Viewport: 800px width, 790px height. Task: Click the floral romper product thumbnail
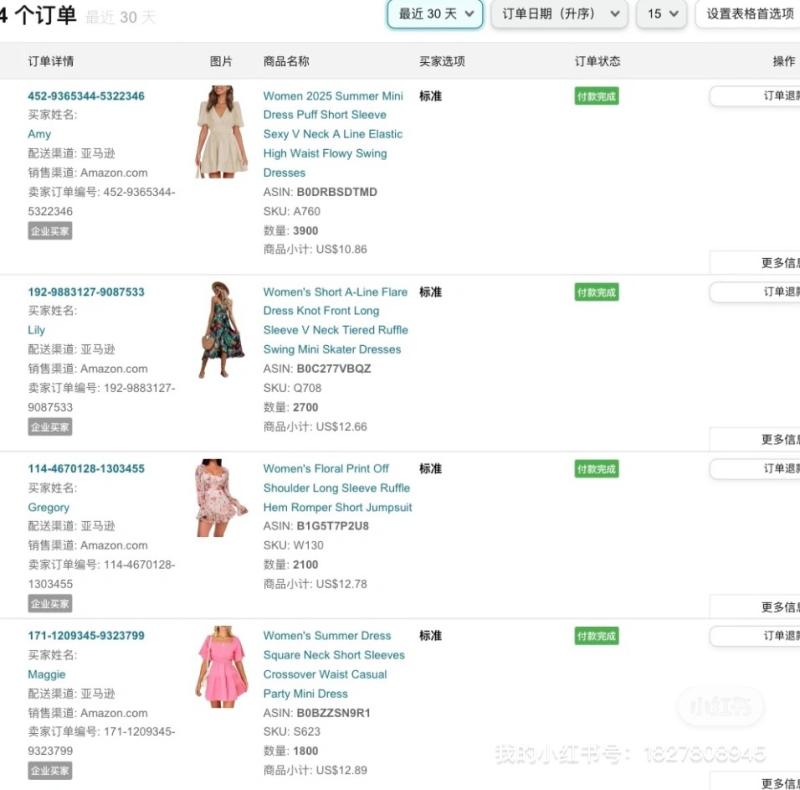pos(221,498)
